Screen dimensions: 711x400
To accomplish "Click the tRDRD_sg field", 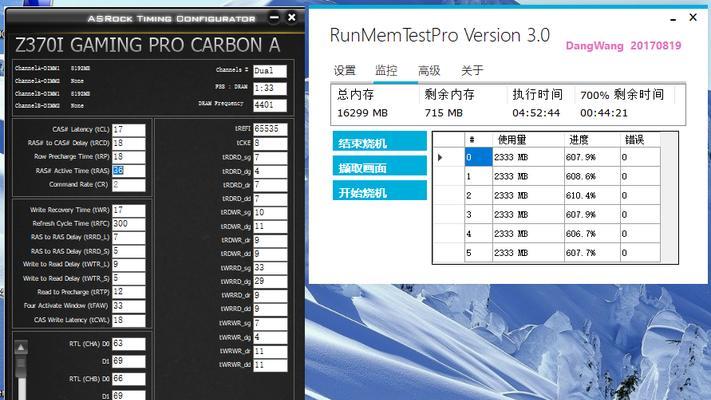I will [270, 157].
